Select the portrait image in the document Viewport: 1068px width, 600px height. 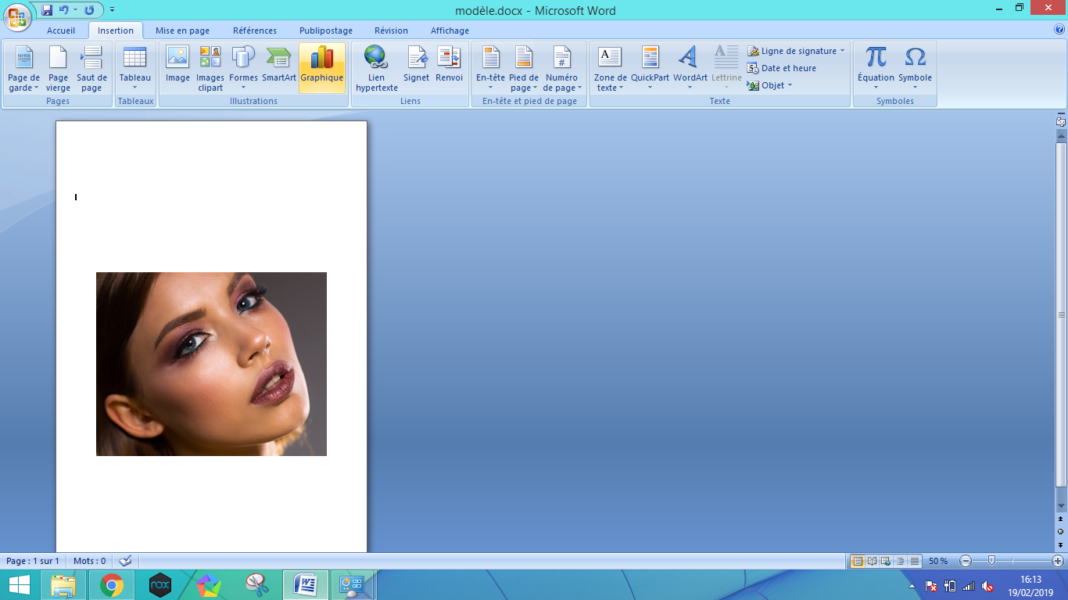211,364
